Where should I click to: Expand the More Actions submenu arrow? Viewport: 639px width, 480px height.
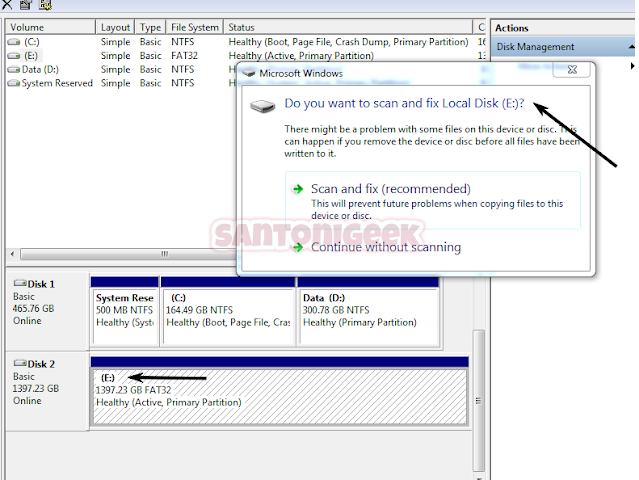pyautogui.click(x=632, y=66)
